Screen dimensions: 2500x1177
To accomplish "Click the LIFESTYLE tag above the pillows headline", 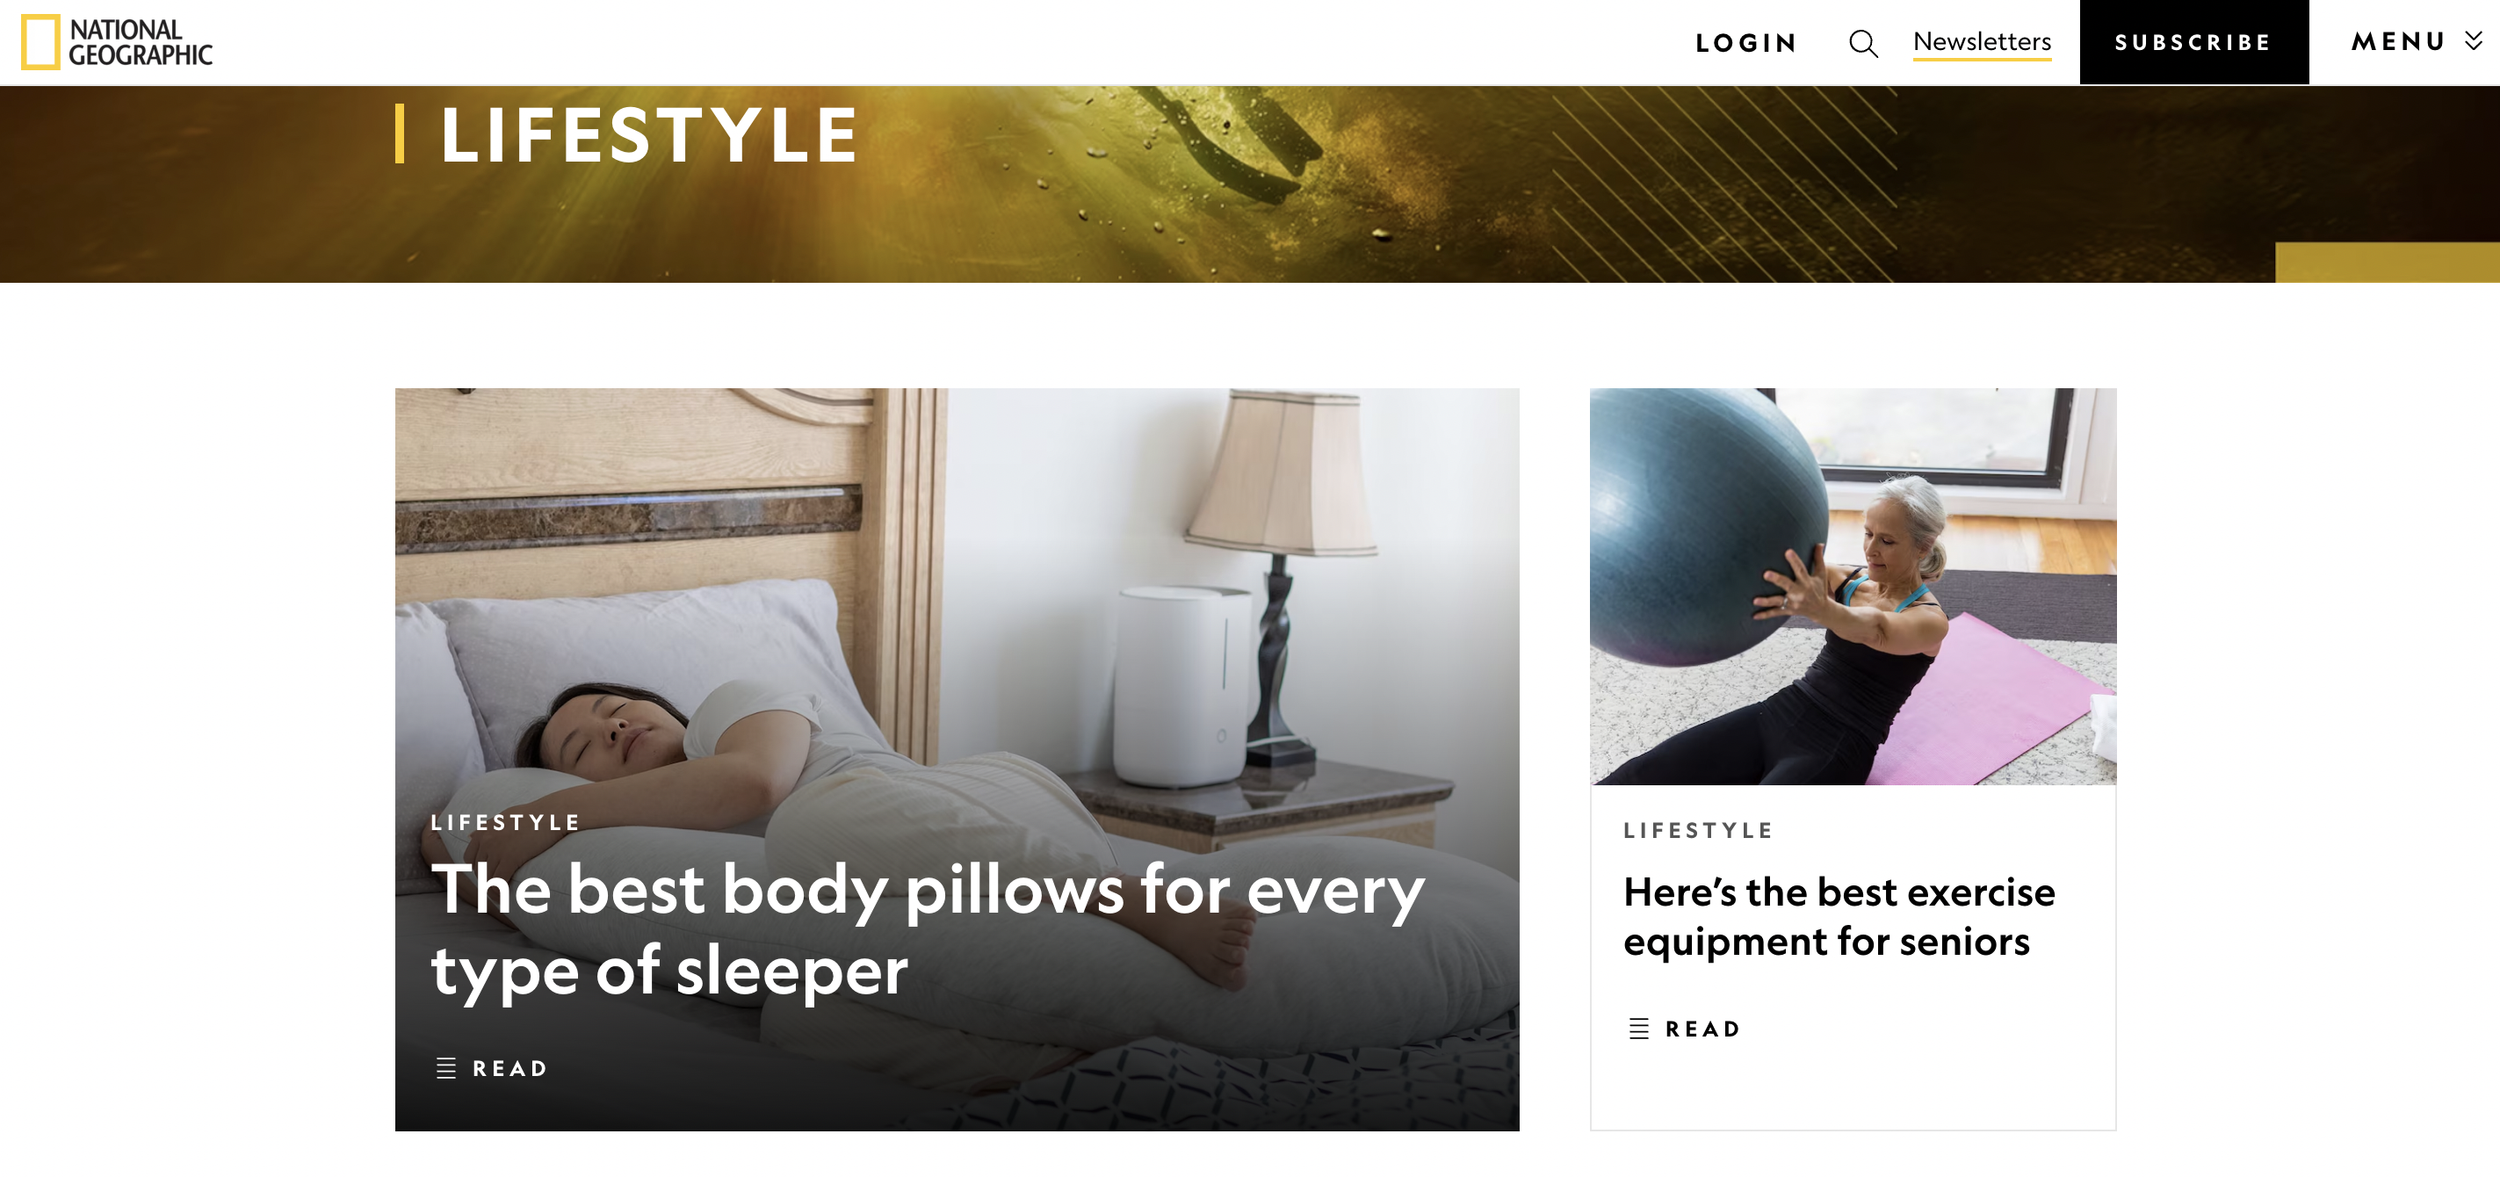I will tap(506, 822).
